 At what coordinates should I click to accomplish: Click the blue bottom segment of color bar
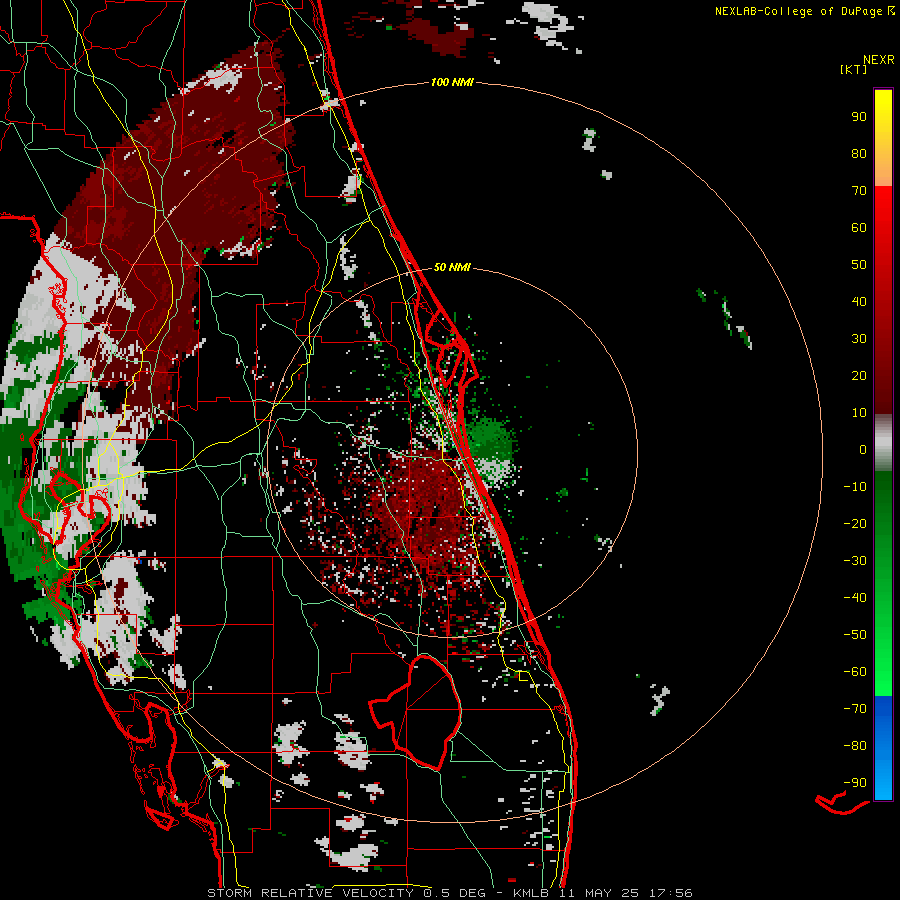[883, 748]
